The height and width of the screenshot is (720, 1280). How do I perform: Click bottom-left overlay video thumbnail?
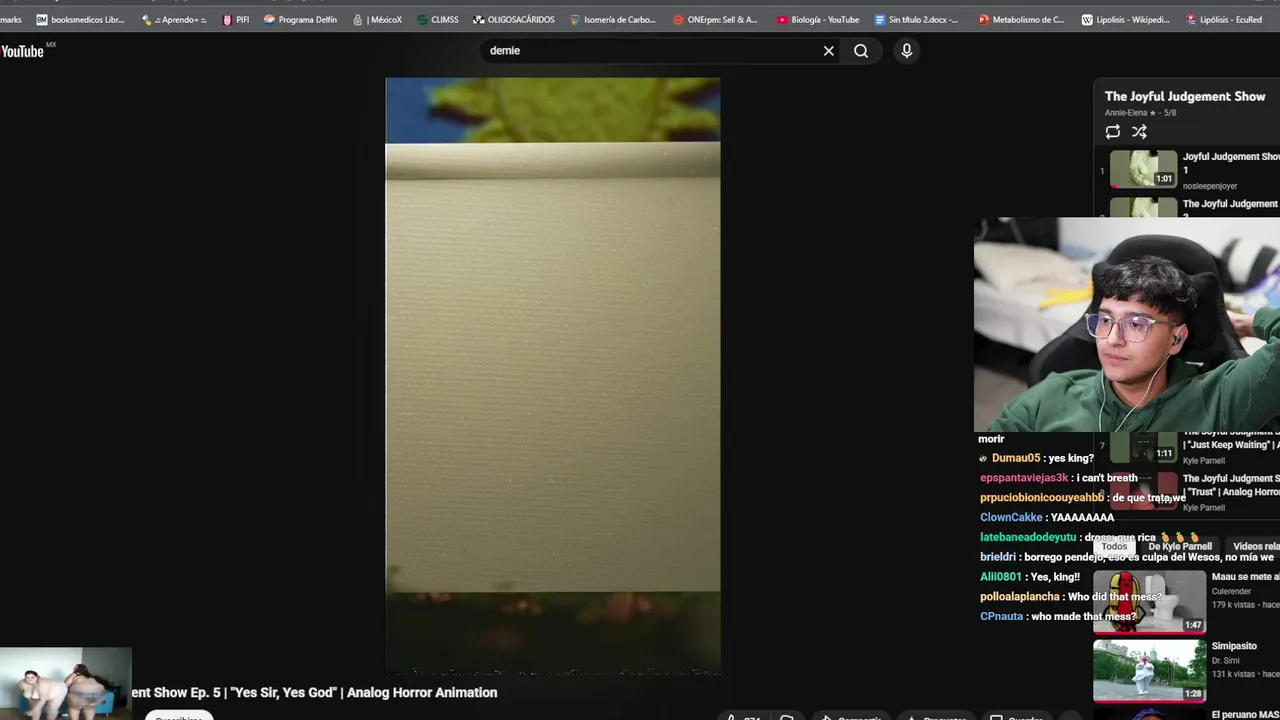coord(66,683)
